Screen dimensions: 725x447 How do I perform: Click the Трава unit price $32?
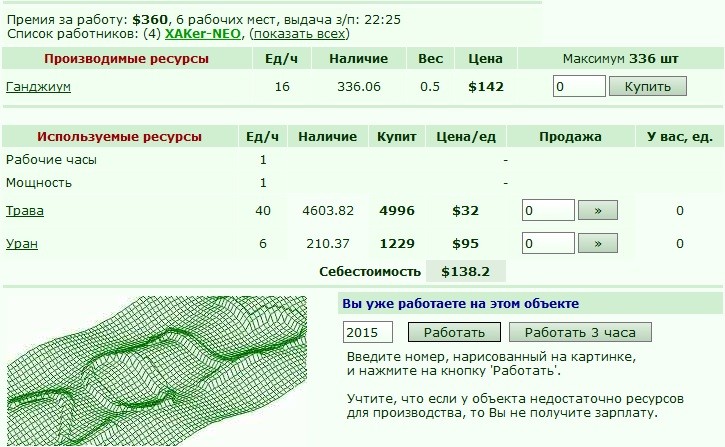coord(465,211)
